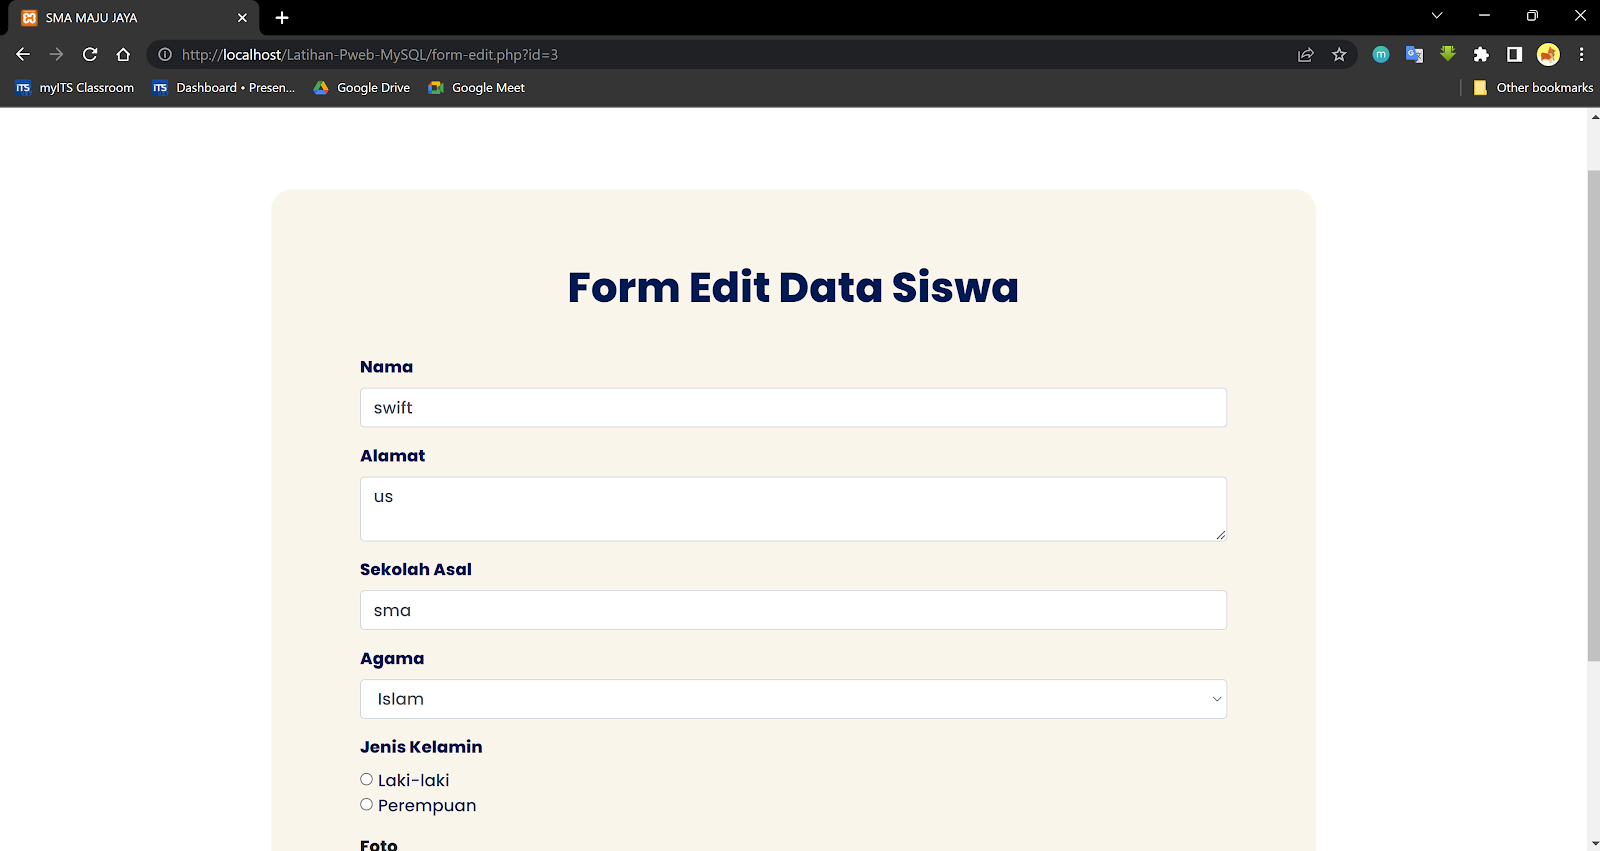1600x851 pixels.
Task: Open Google Drive bookmark
Action: [362, 88]
